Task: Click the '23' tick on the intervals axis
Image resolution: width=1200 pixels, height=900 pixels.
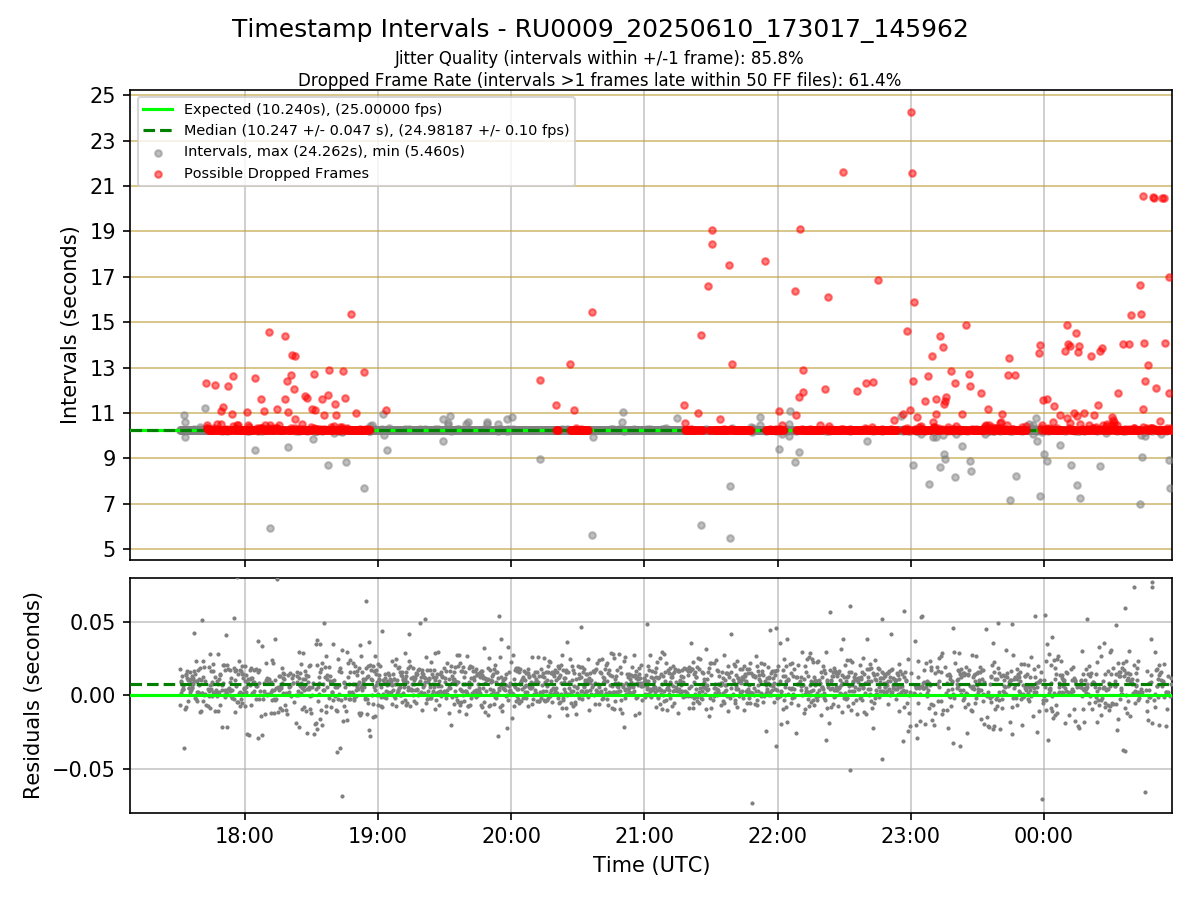Action: click(x=103, y=141)
